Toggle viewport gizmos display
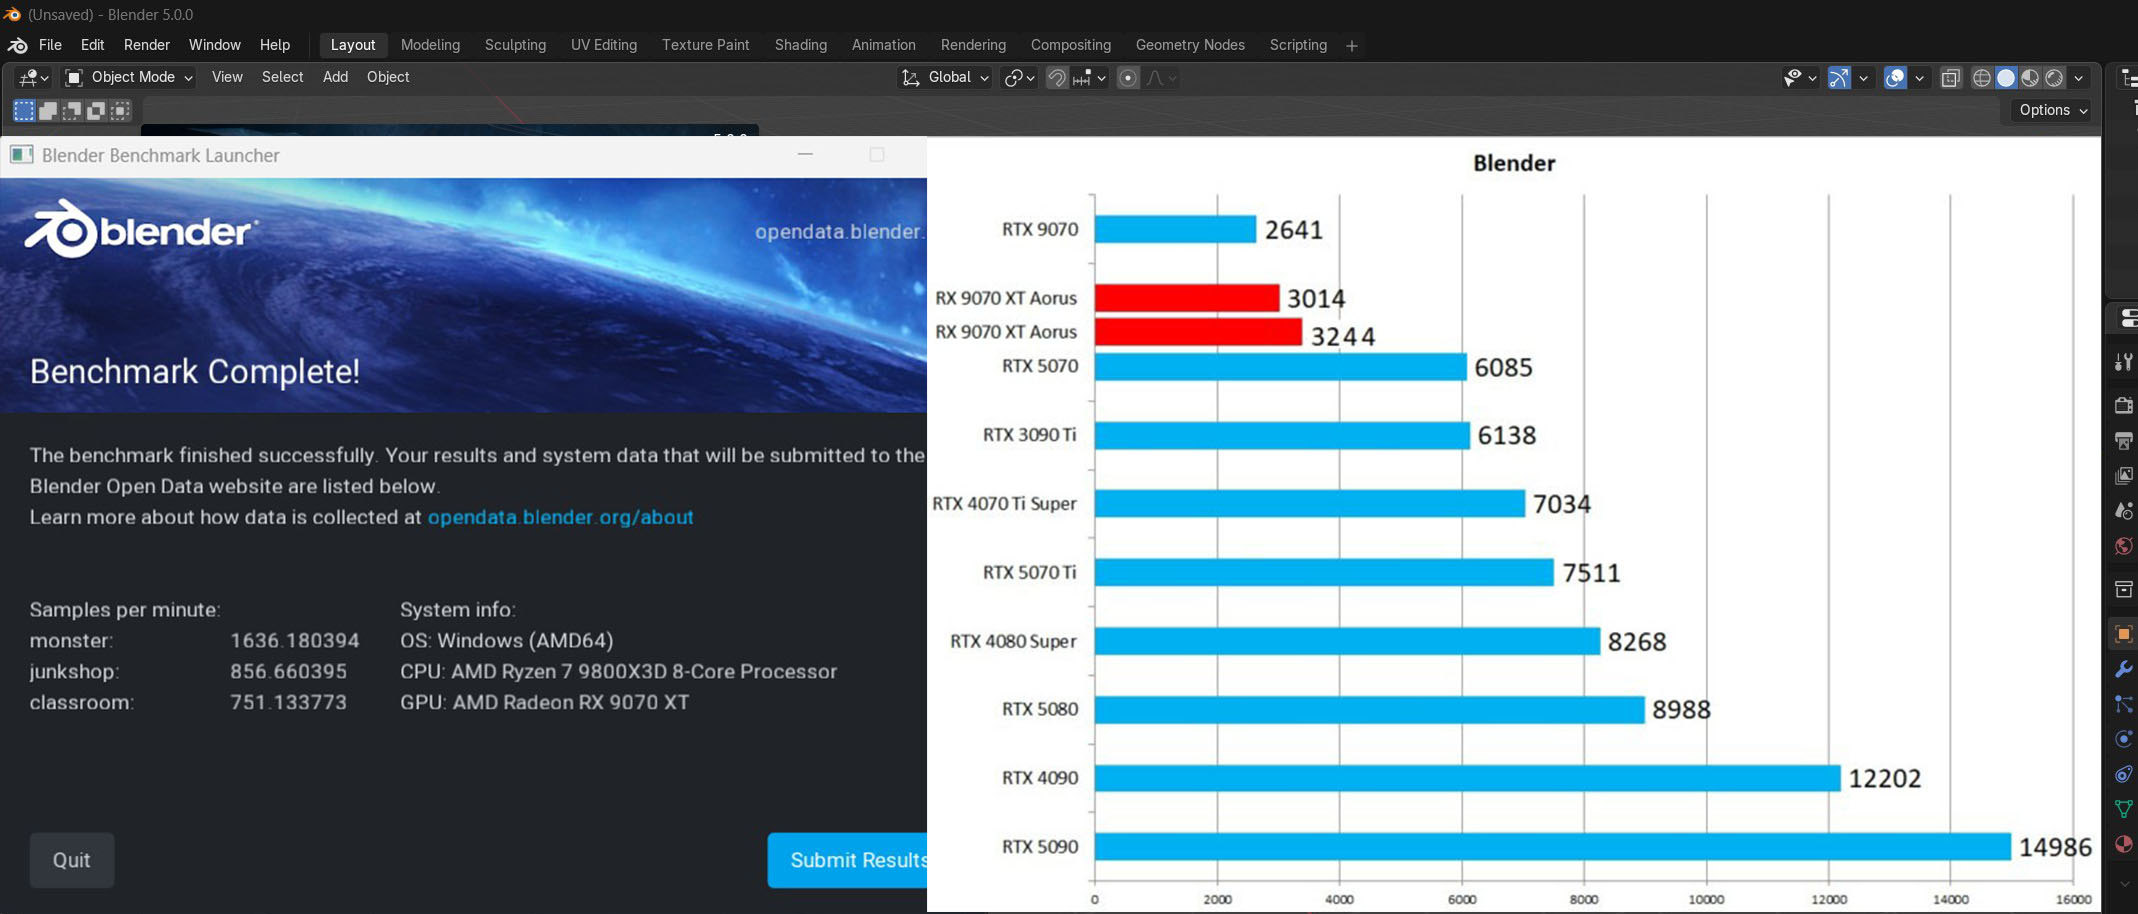The height and width of the screenshot is (914, 2138). pyautogui.click(x=1838, y=78)
